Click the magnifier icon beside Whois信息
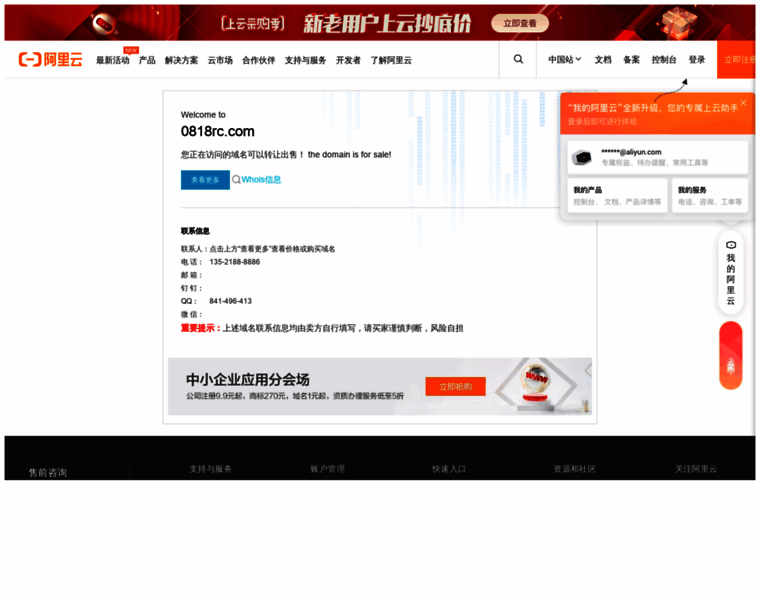 coord(236,179)
